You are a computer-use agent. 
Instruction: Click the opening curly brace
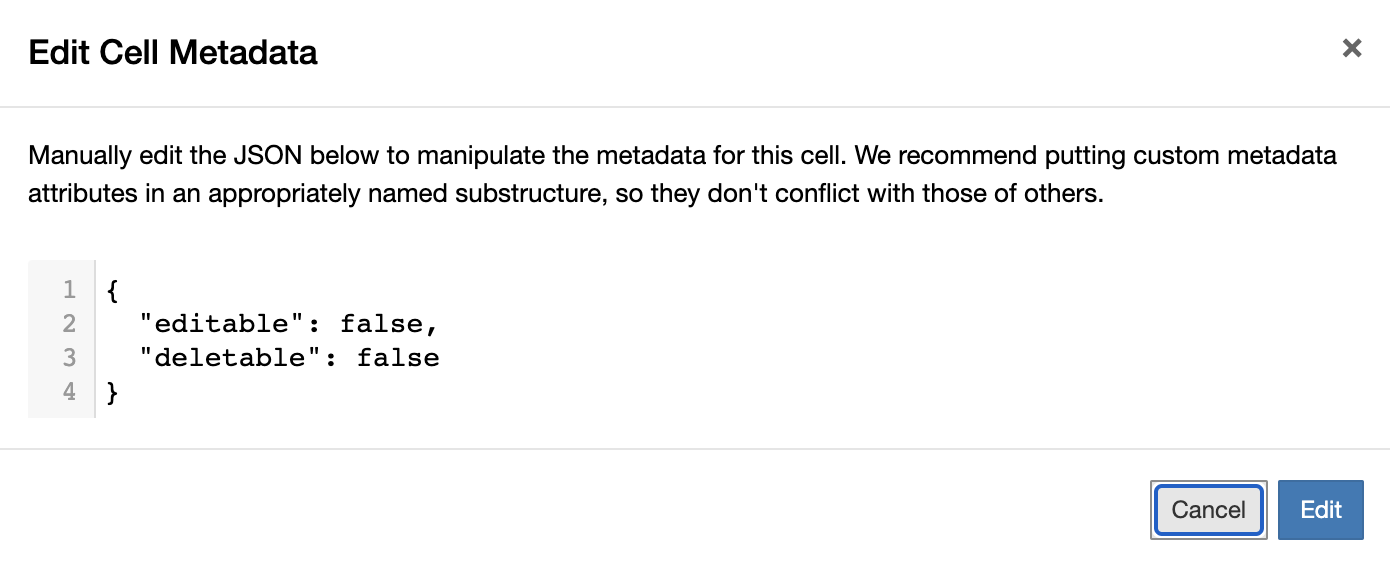(x=112, y=291)
